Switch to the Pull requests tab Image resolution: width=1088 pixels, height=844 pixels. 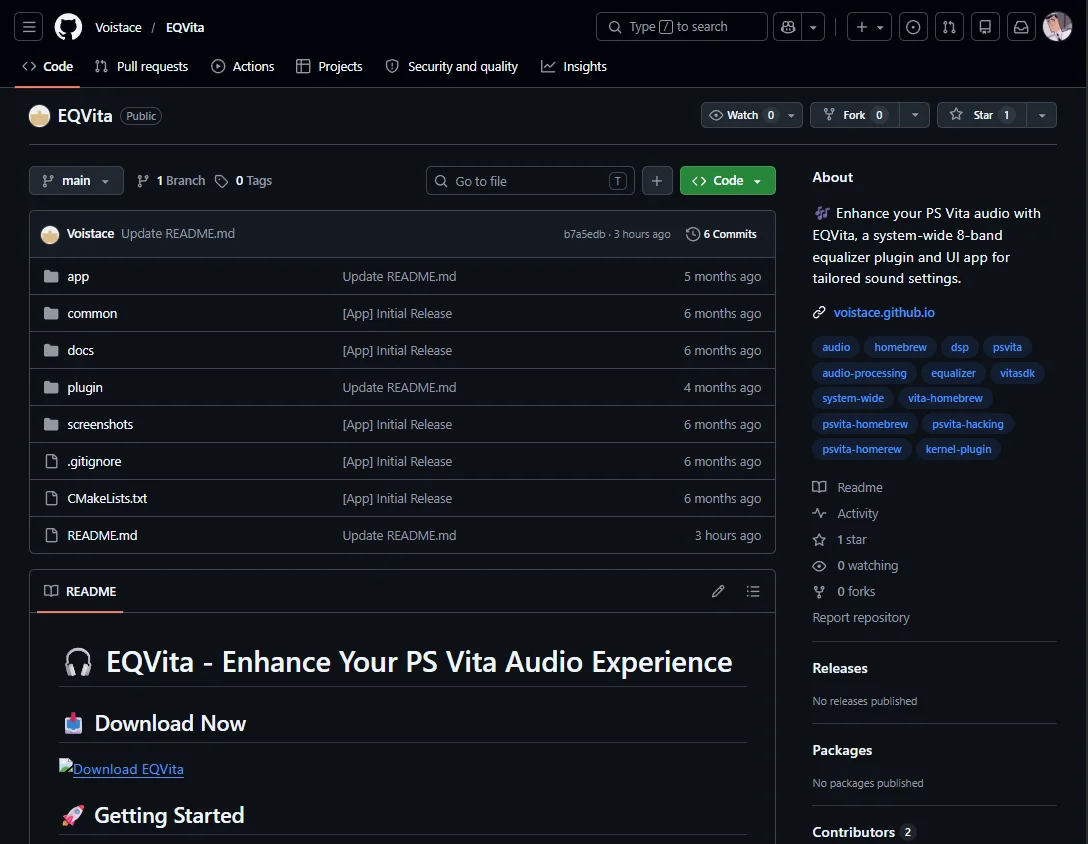pos(142,67)
